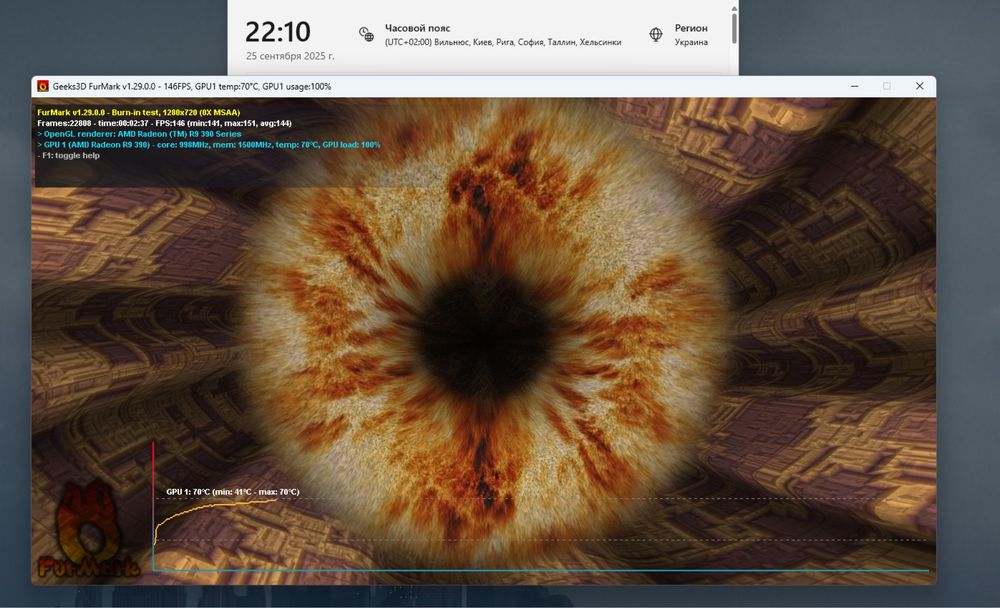Click the 'Регион' label
The height and width of the screenshot is (608, 1000).
click(691, 28)
